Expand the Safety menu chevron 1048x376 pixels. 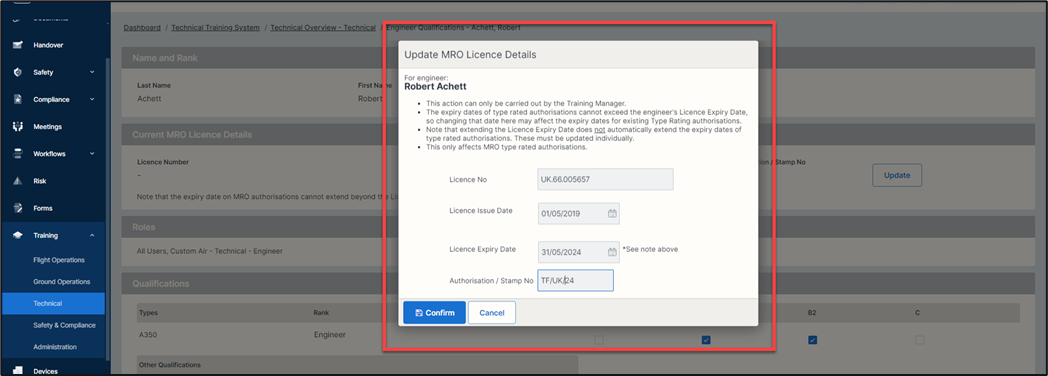click(92, 72)
